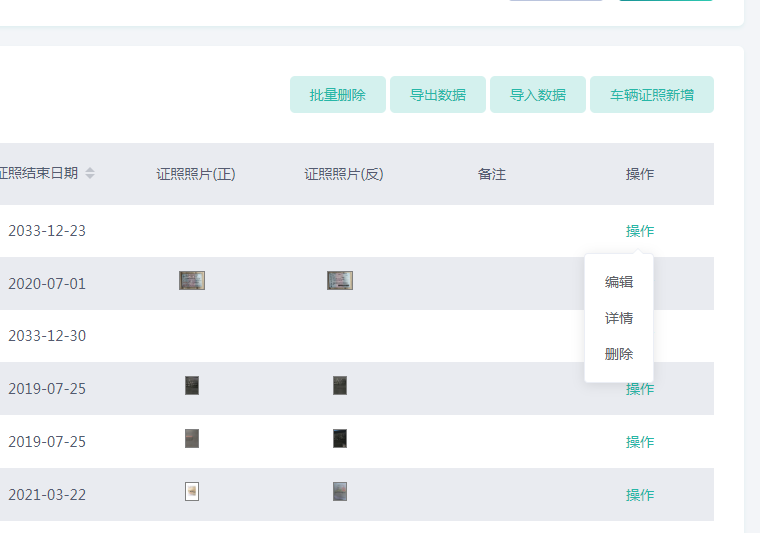
Task: Preview back license photo for 2021-03-22 row
Action: click(340, 491)
